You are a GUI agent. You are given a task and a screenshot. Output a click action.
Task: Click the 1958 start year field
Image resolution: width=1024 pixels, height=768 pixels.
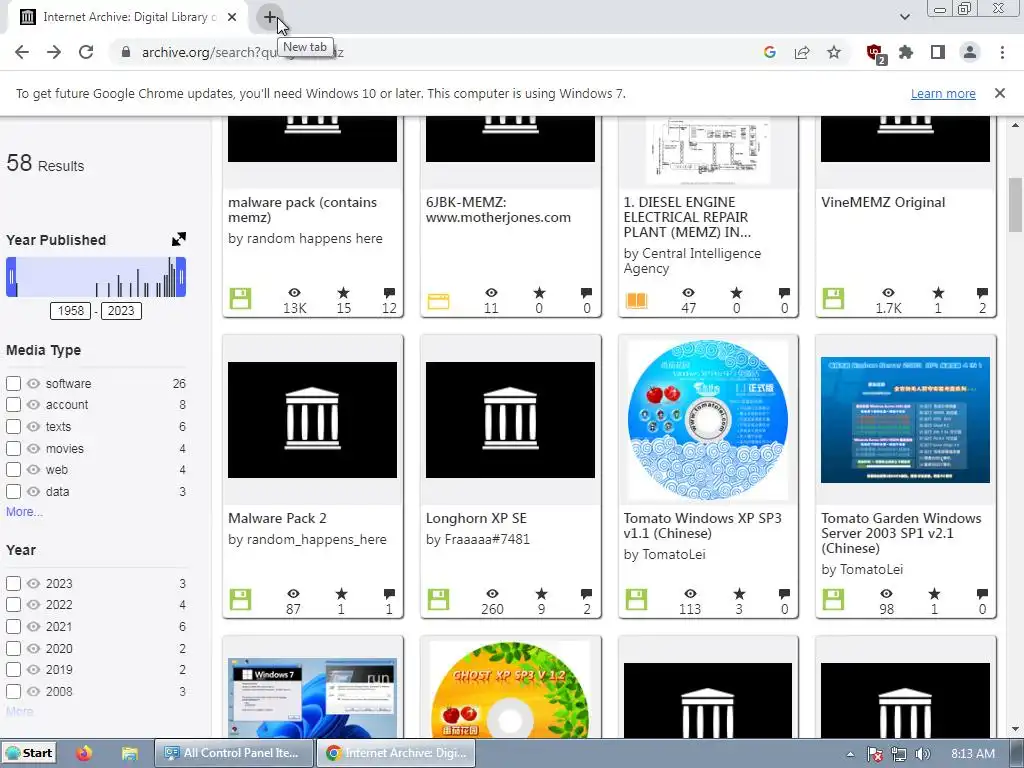pos(71,311)
